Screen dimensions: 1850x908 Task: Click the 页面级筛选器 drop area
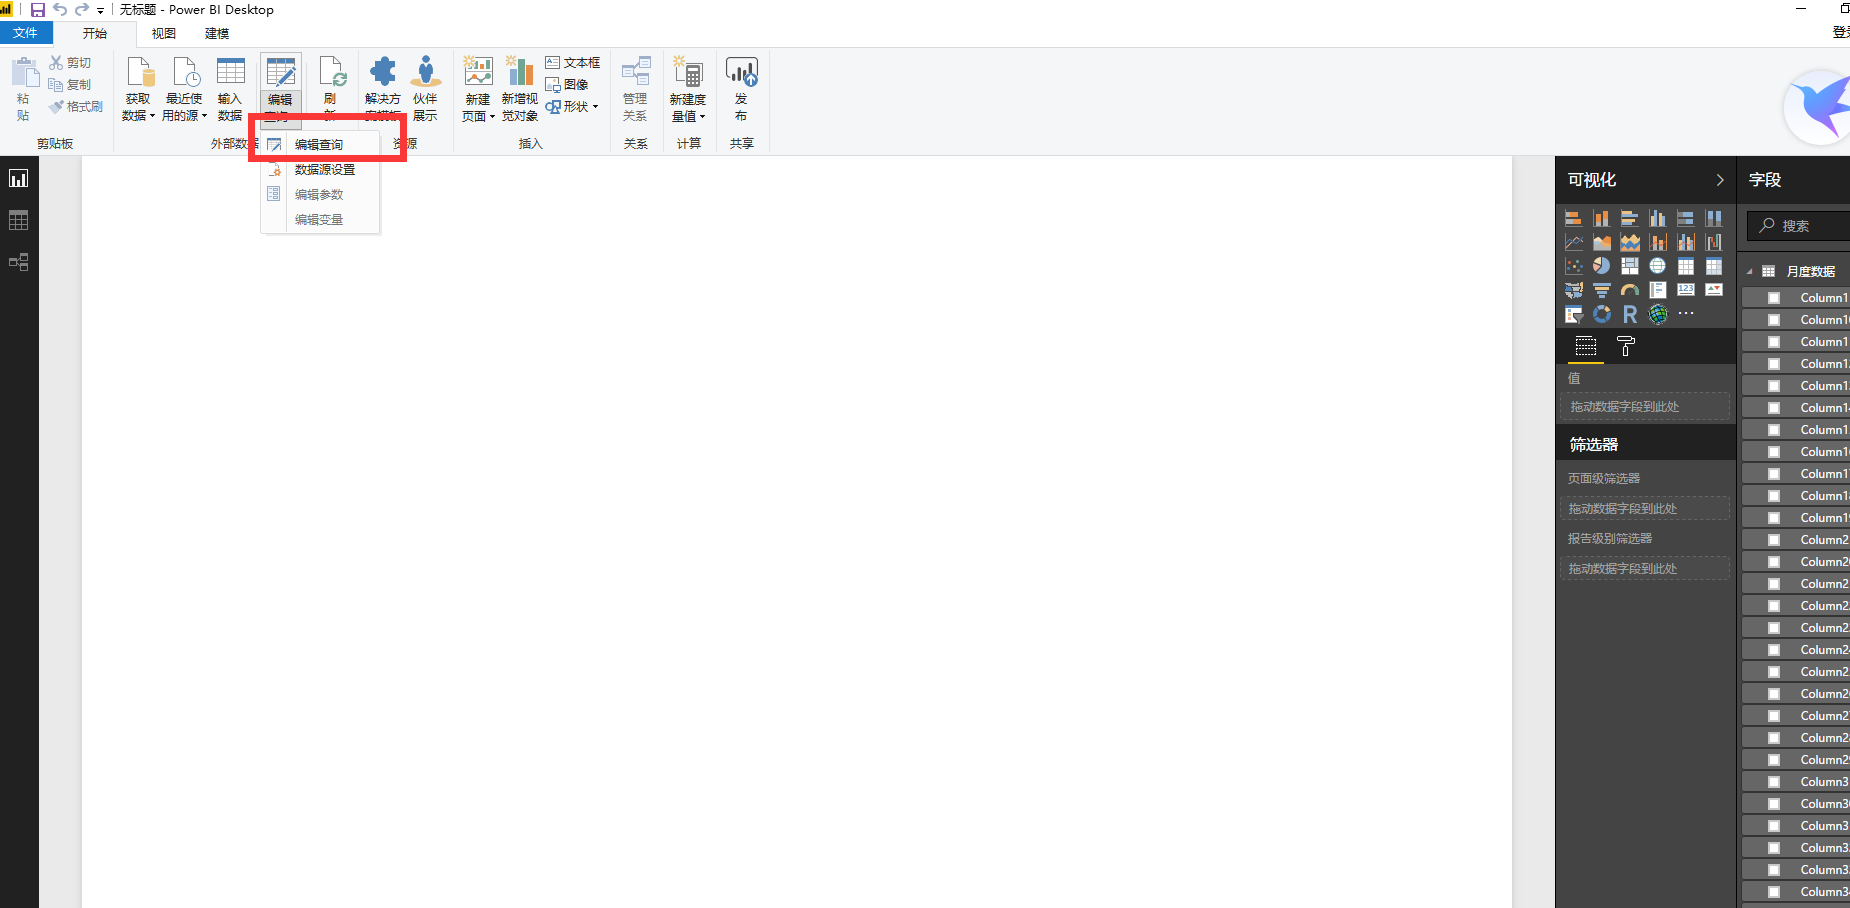point(1645,509)
